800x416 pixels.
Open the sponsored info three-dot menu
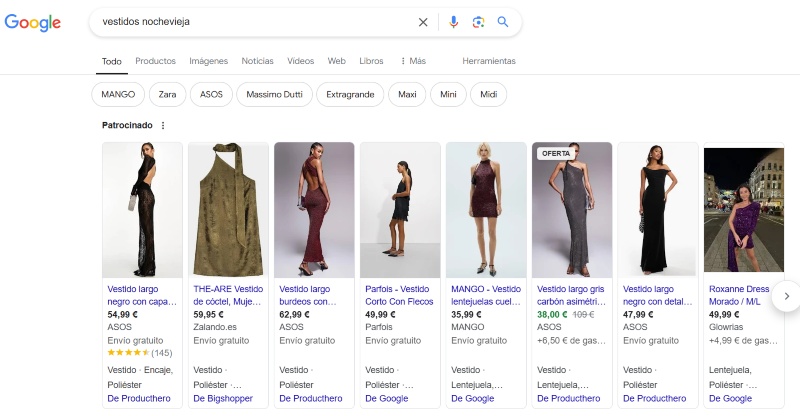163,125
